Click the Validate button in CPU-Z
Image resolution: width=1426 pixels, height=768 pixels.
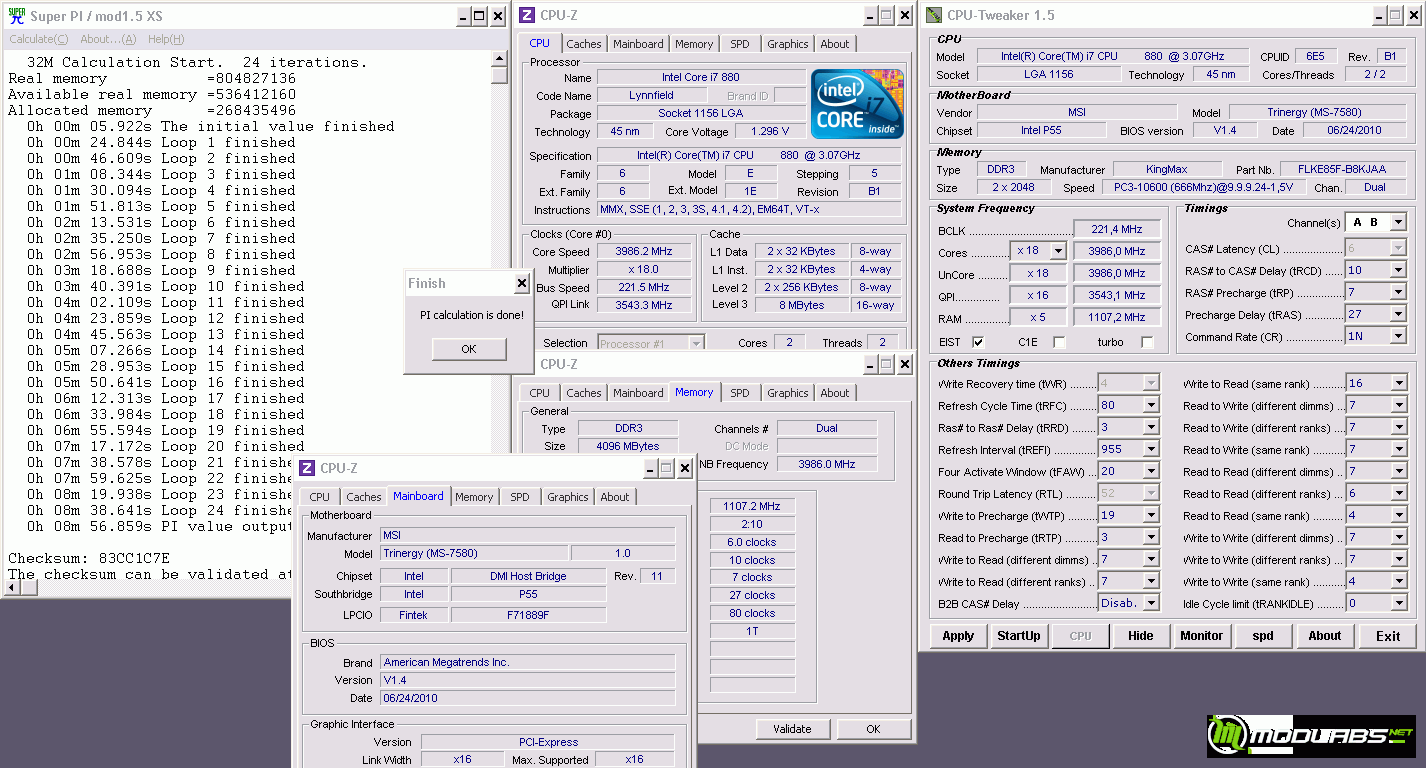792,729
